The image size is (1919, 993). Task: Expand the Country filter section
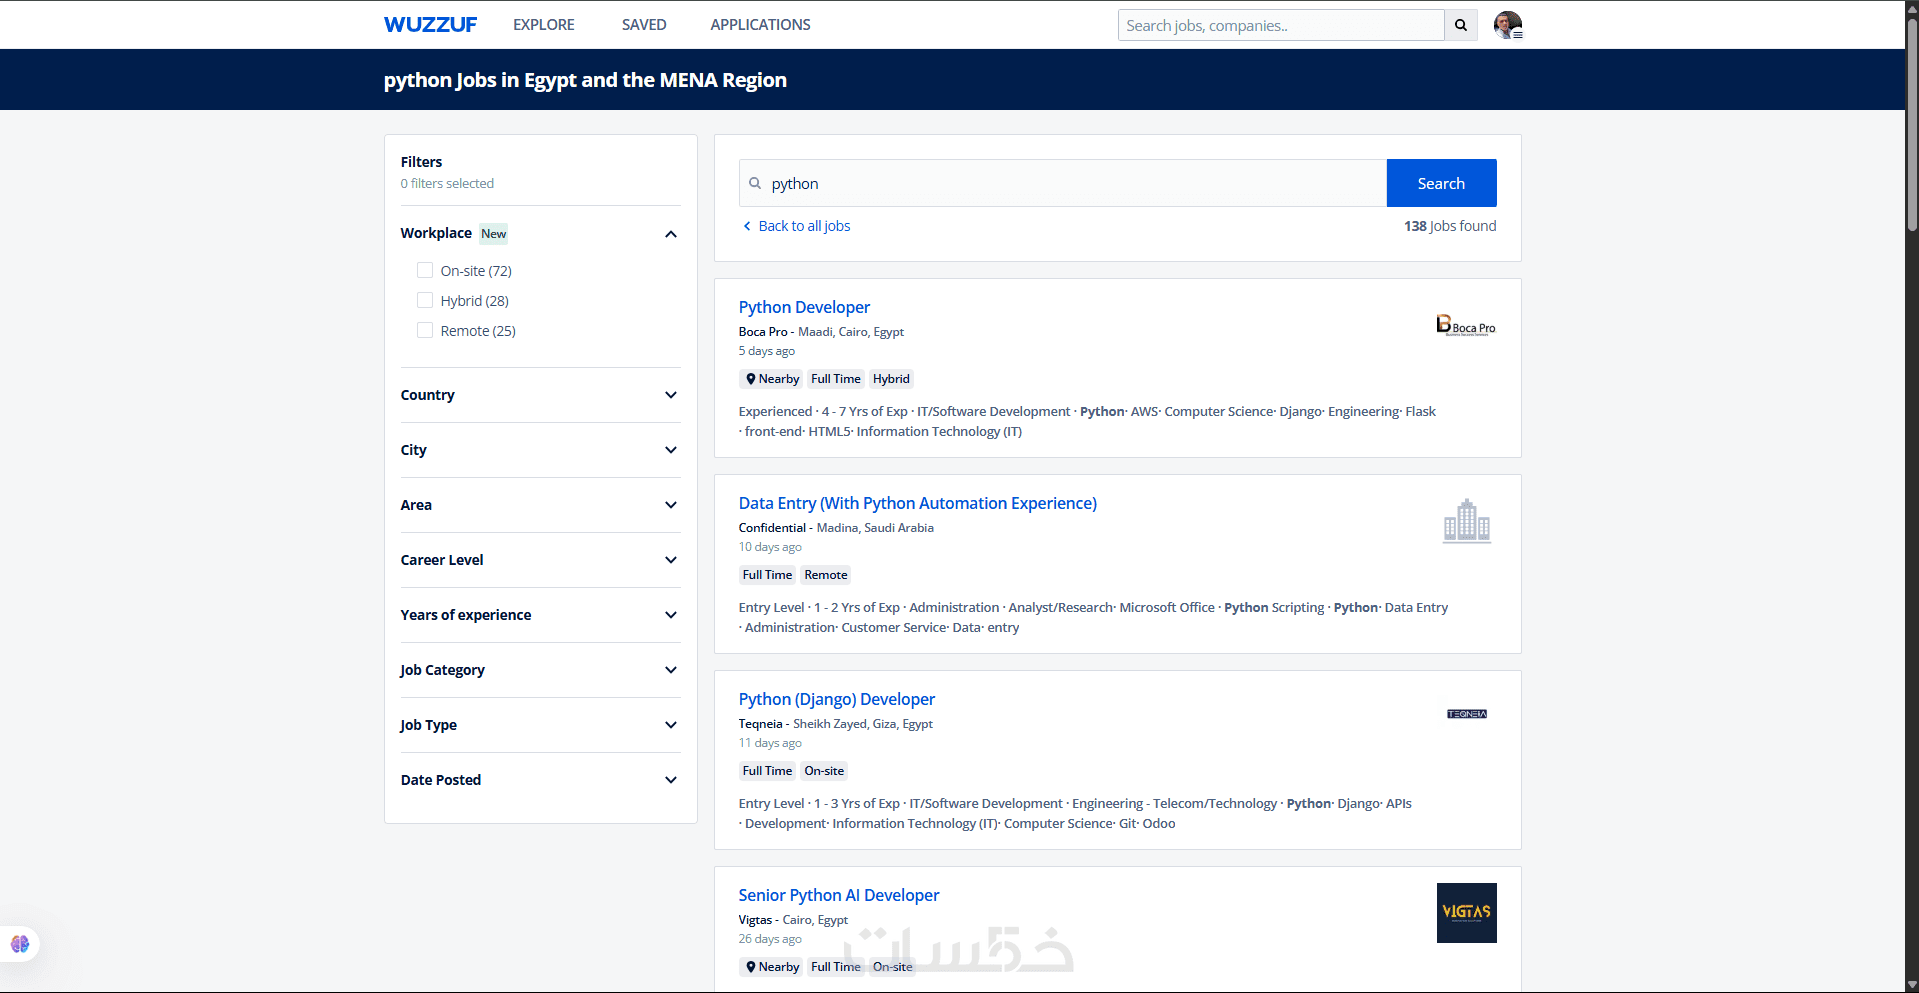click(x=540, y=395)
